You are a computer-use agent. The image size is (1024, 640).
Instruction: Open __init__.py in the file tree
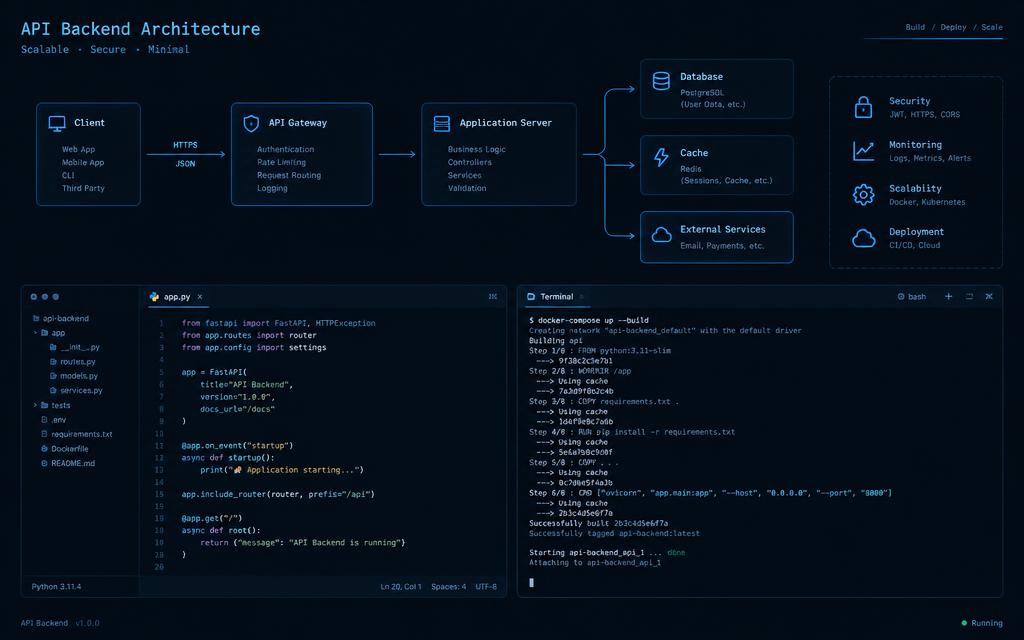point(80,347)
